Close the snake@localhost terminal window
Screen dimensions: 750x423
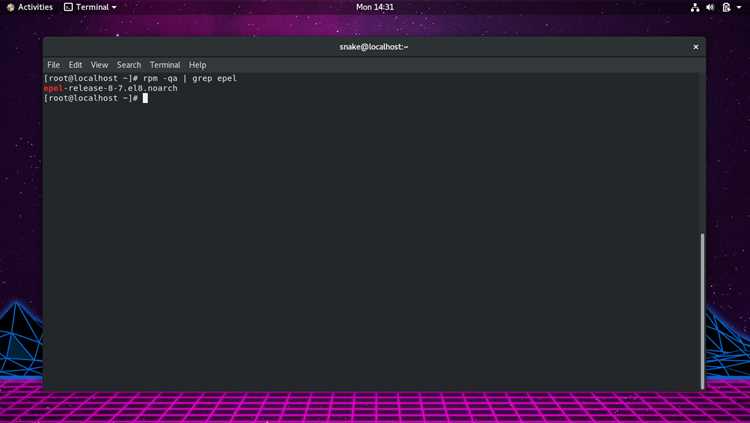pos(696,47)
